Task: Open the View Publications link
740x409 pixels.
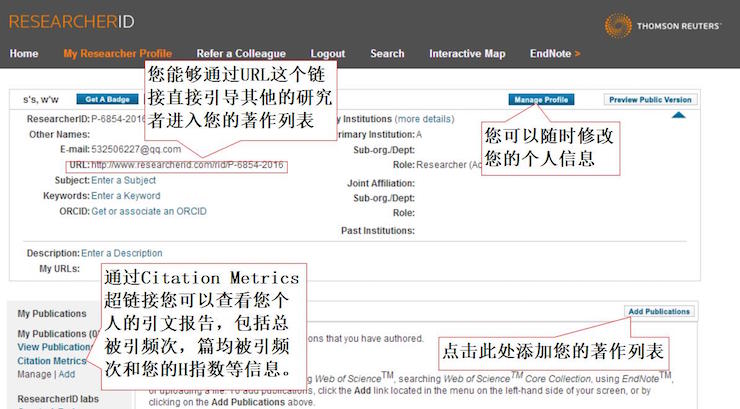Action: tap(54, 347)
